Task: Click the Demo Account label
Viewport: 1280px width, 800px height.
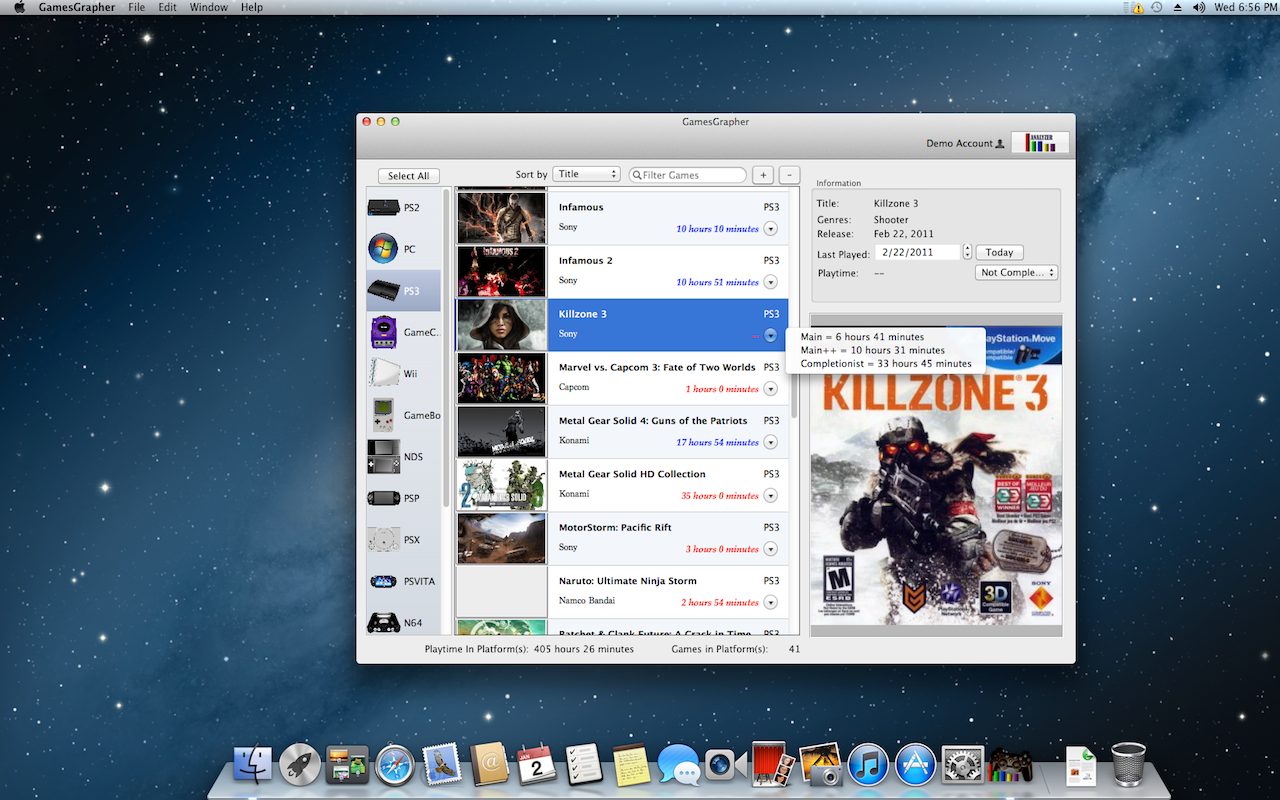Action: (x=959, y=144)
